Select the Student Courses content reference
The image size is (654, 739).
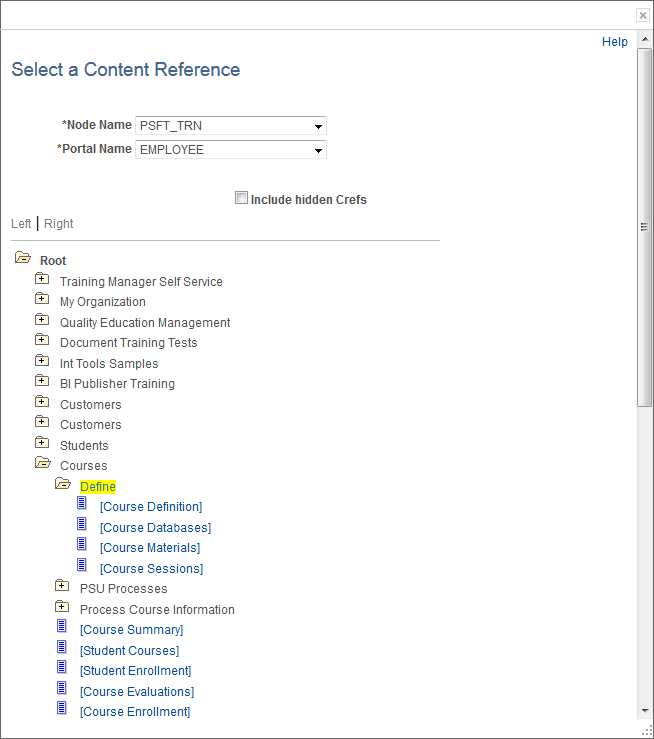point(130,650)
